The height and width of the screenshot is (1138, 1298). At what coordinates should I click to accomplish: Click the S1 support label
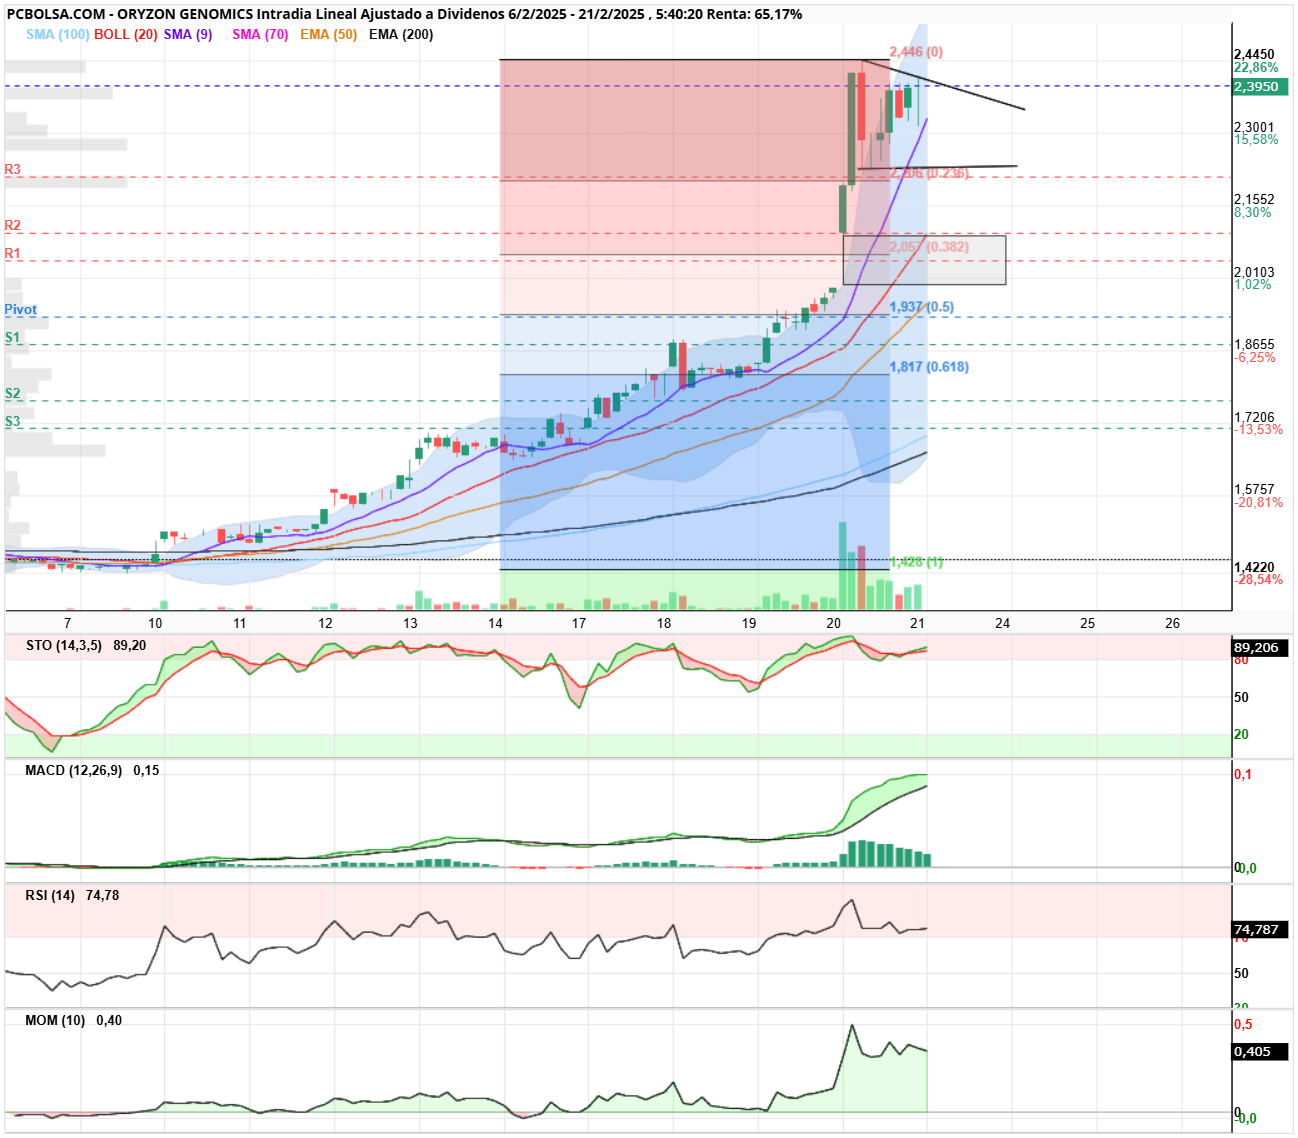click(x=13, y=338)
